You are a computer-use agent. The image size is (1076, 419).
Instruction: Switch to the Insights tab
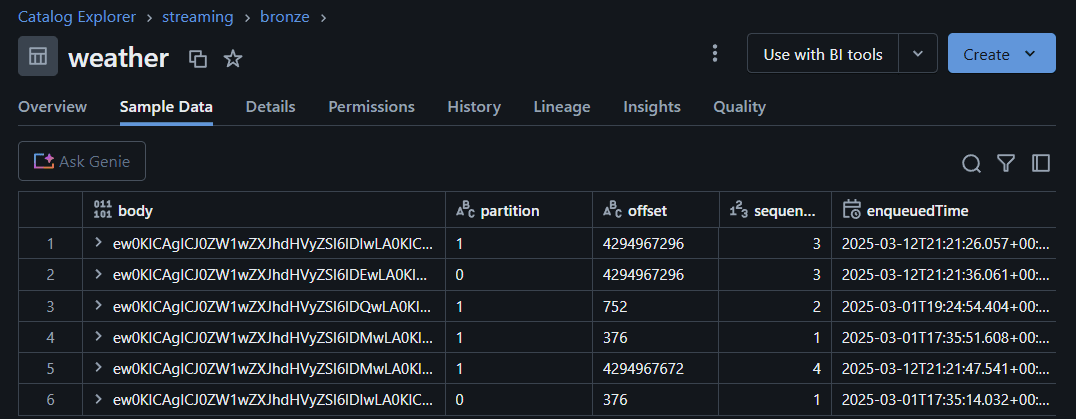point(652,107)
